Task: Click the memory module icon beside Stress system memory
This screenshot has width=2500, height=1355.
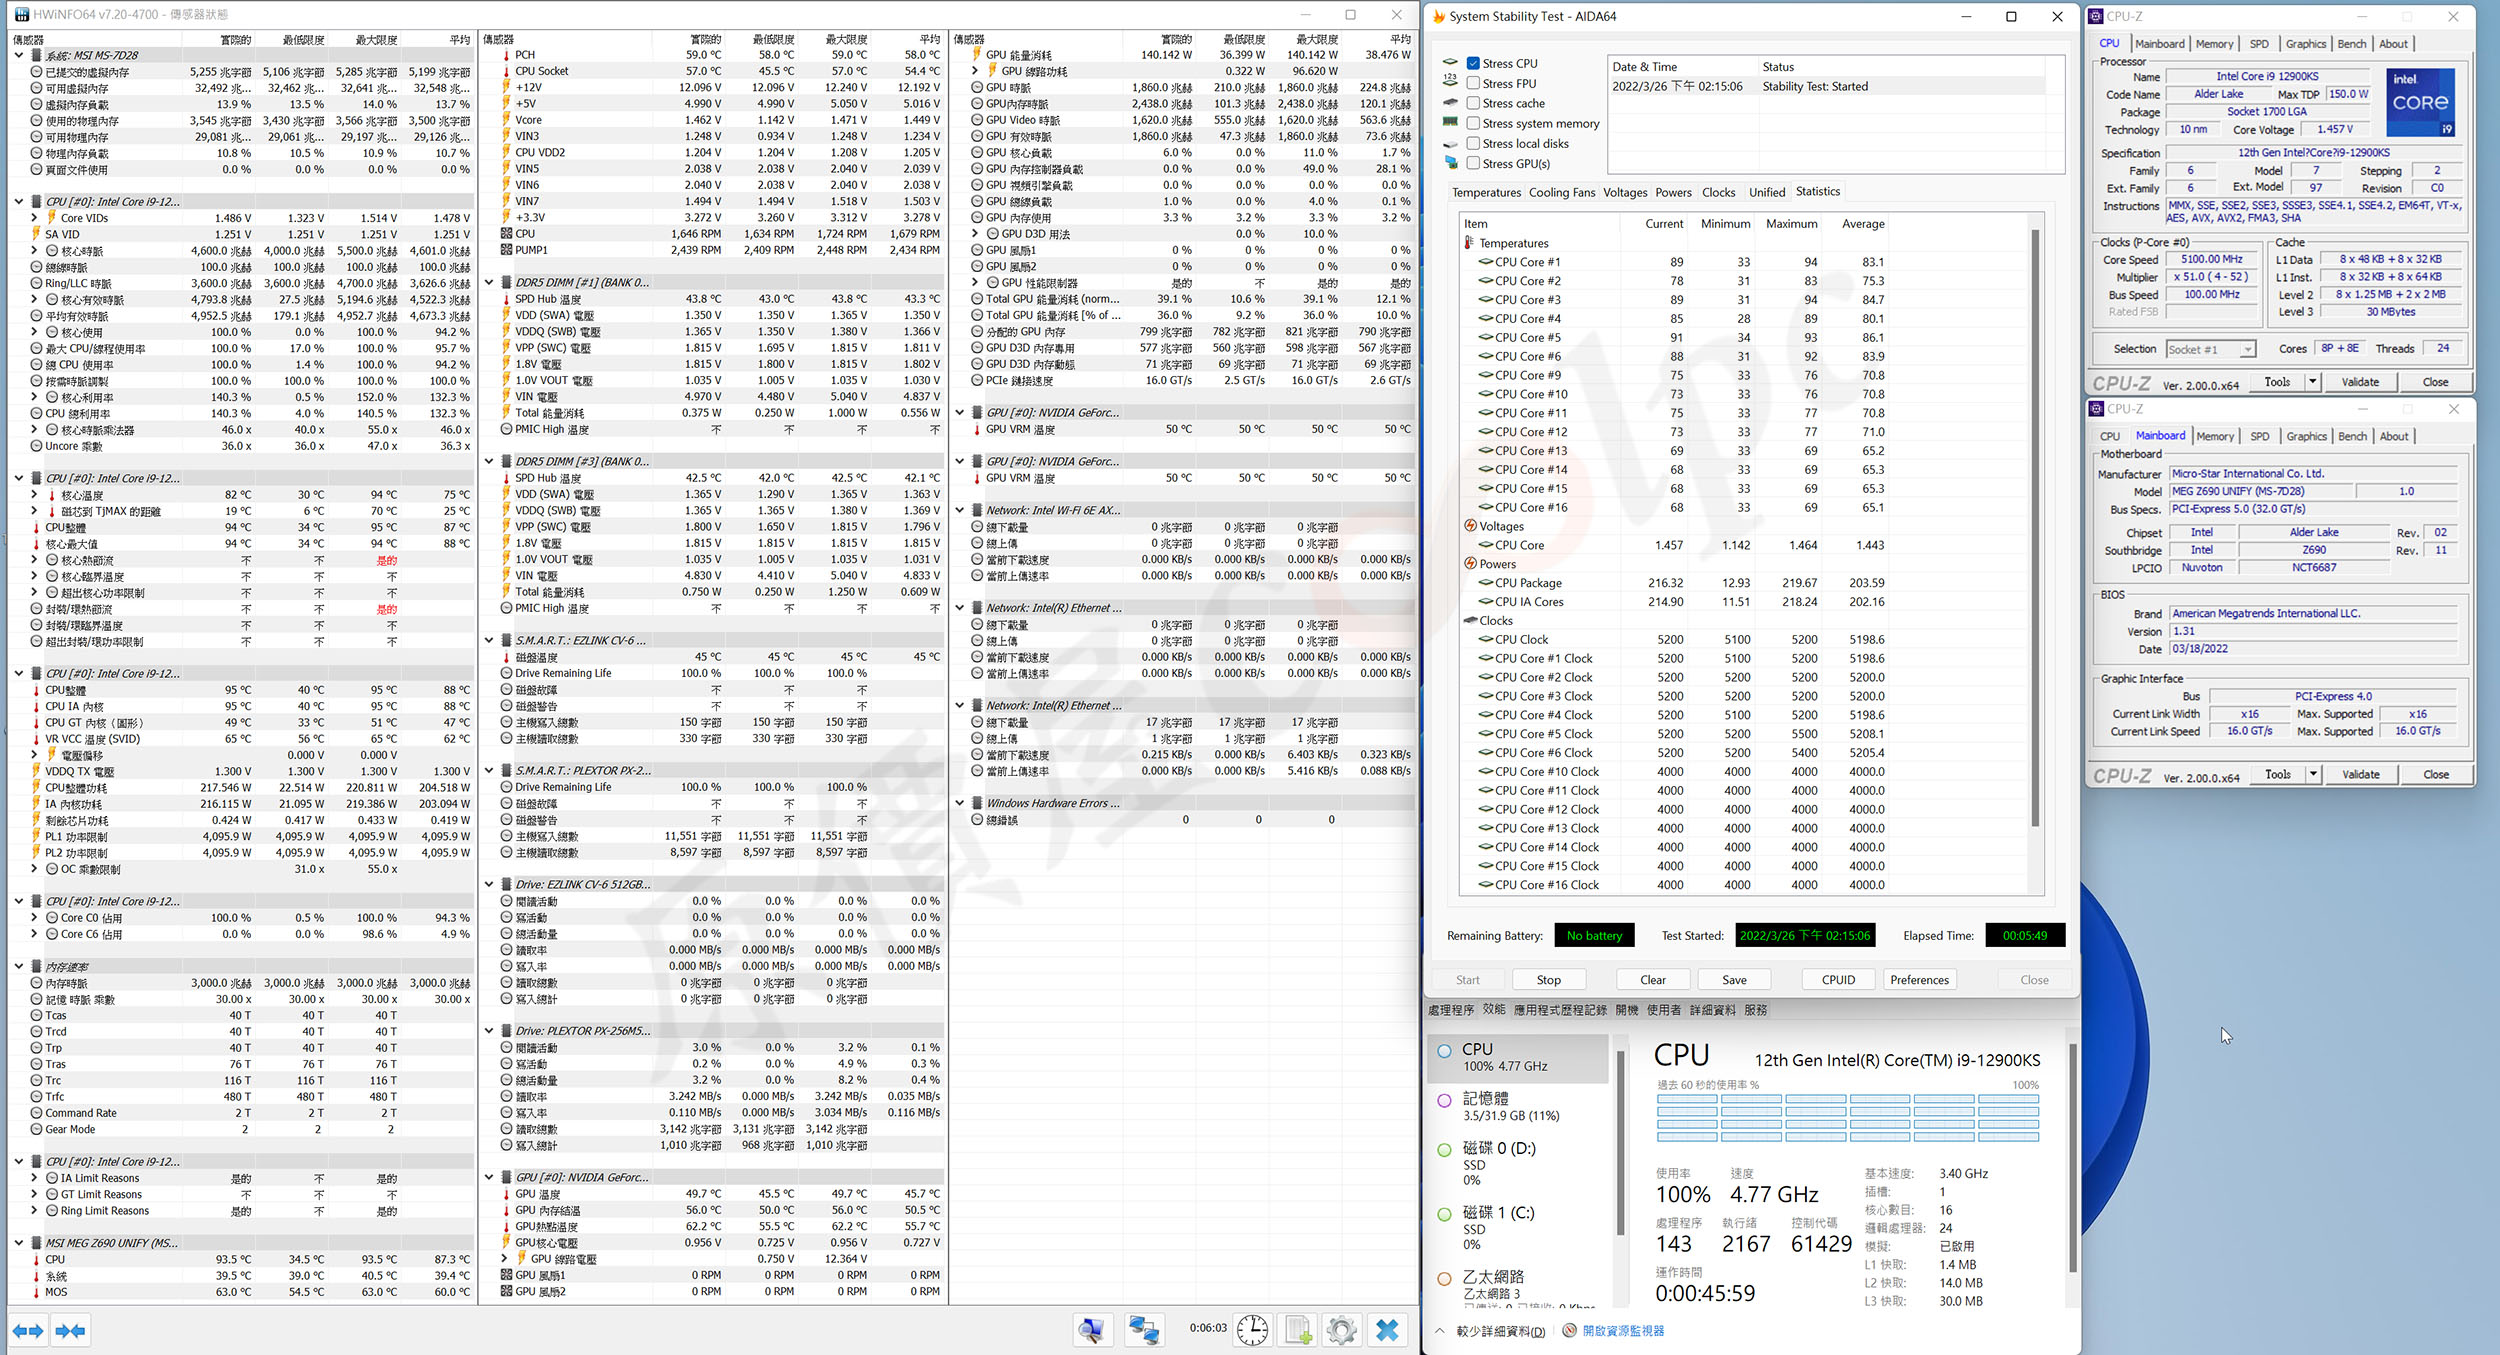Action: point(1451,123)
